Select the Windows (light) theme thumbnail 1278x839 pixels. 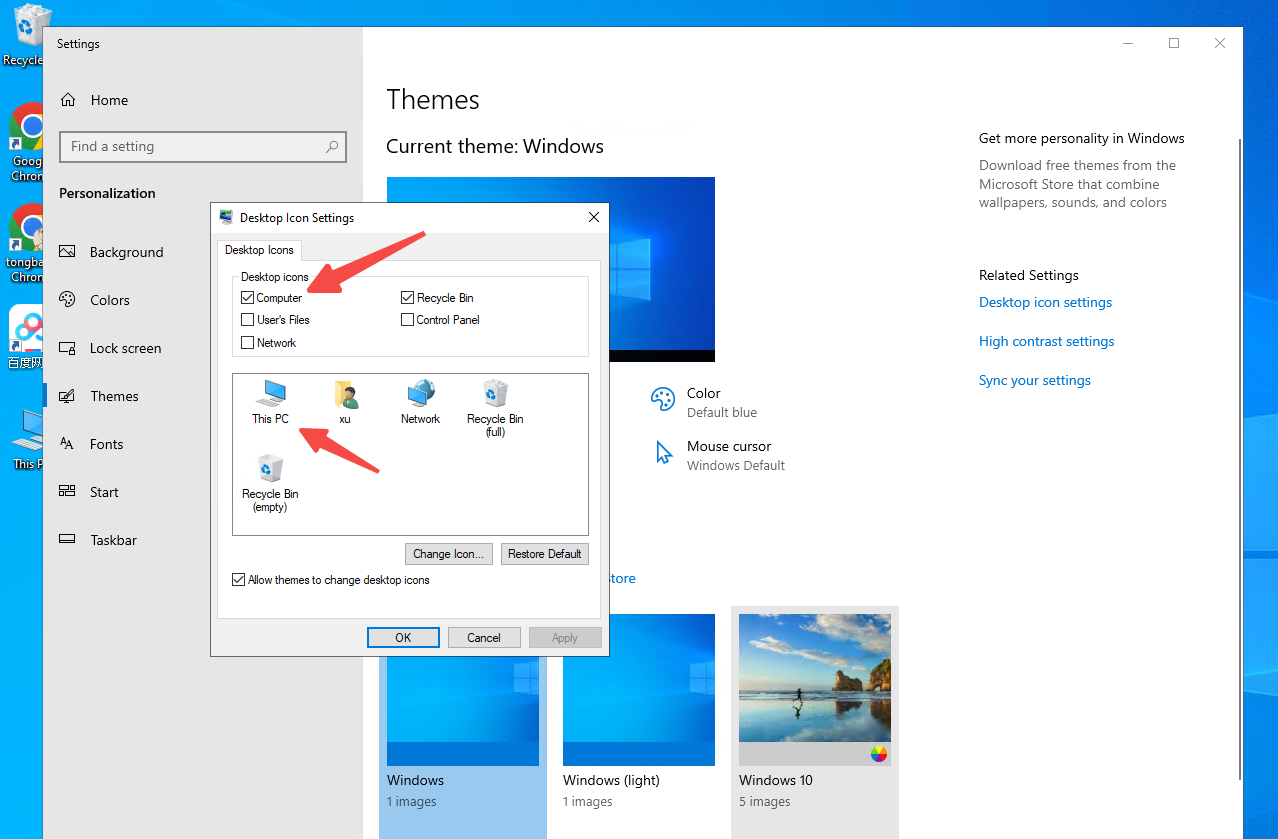click(x=639, y=690)
